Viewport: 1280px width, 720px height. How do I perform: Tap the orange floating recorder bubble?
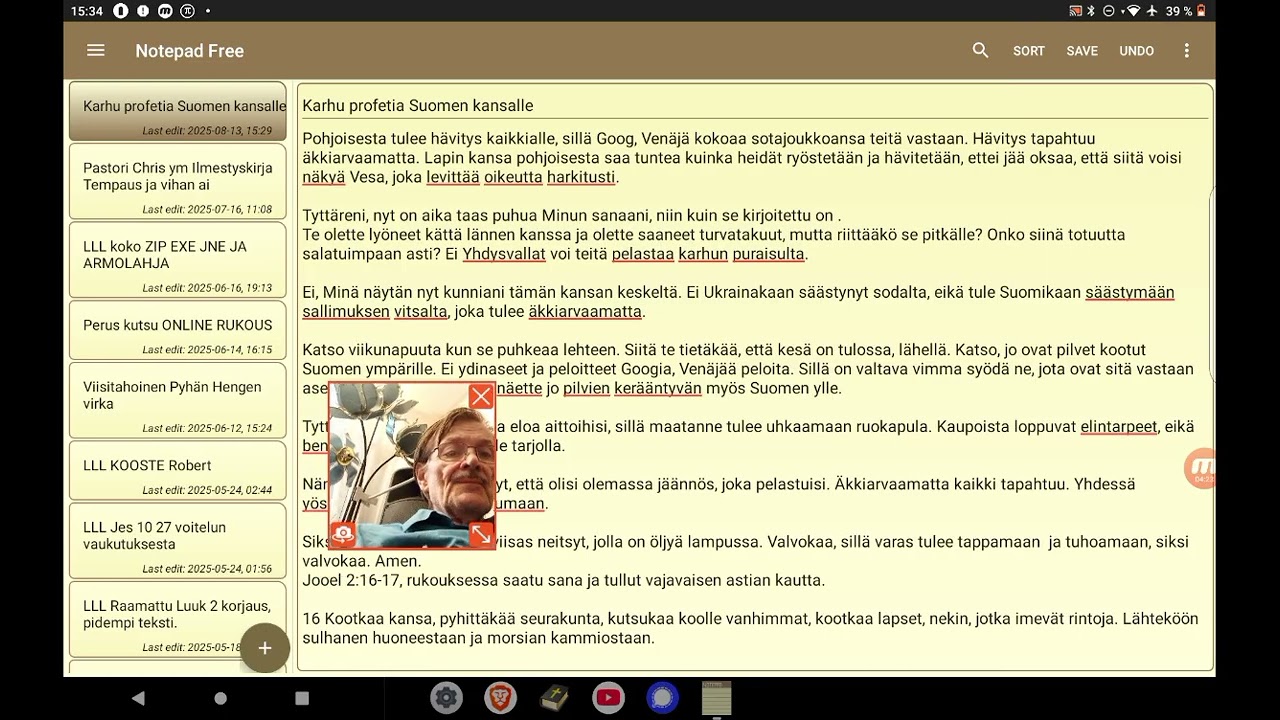pyautogui.click(x=1199, y=467)
